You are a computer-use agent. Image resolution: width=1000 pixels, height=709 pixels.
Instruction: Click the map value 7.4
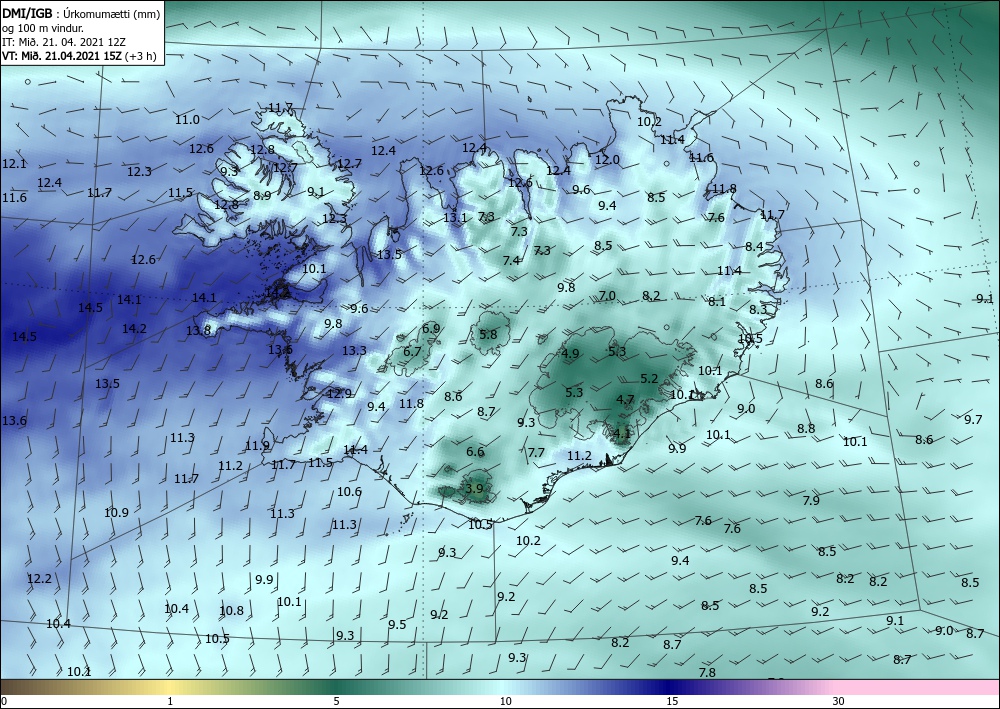pos(511,260)
